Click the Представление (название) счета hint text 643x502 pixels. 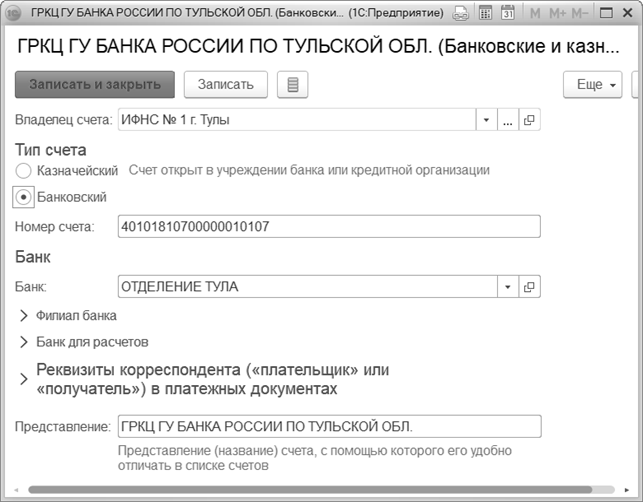click(315, 458)
